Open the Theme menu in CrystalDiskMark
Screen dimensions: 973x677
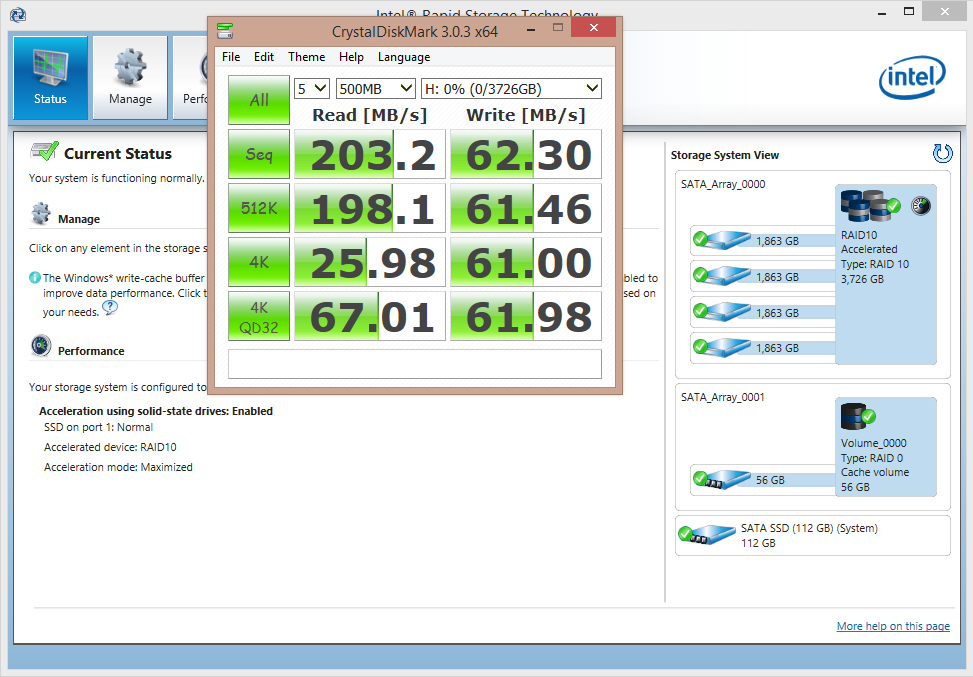pos(306,57)
